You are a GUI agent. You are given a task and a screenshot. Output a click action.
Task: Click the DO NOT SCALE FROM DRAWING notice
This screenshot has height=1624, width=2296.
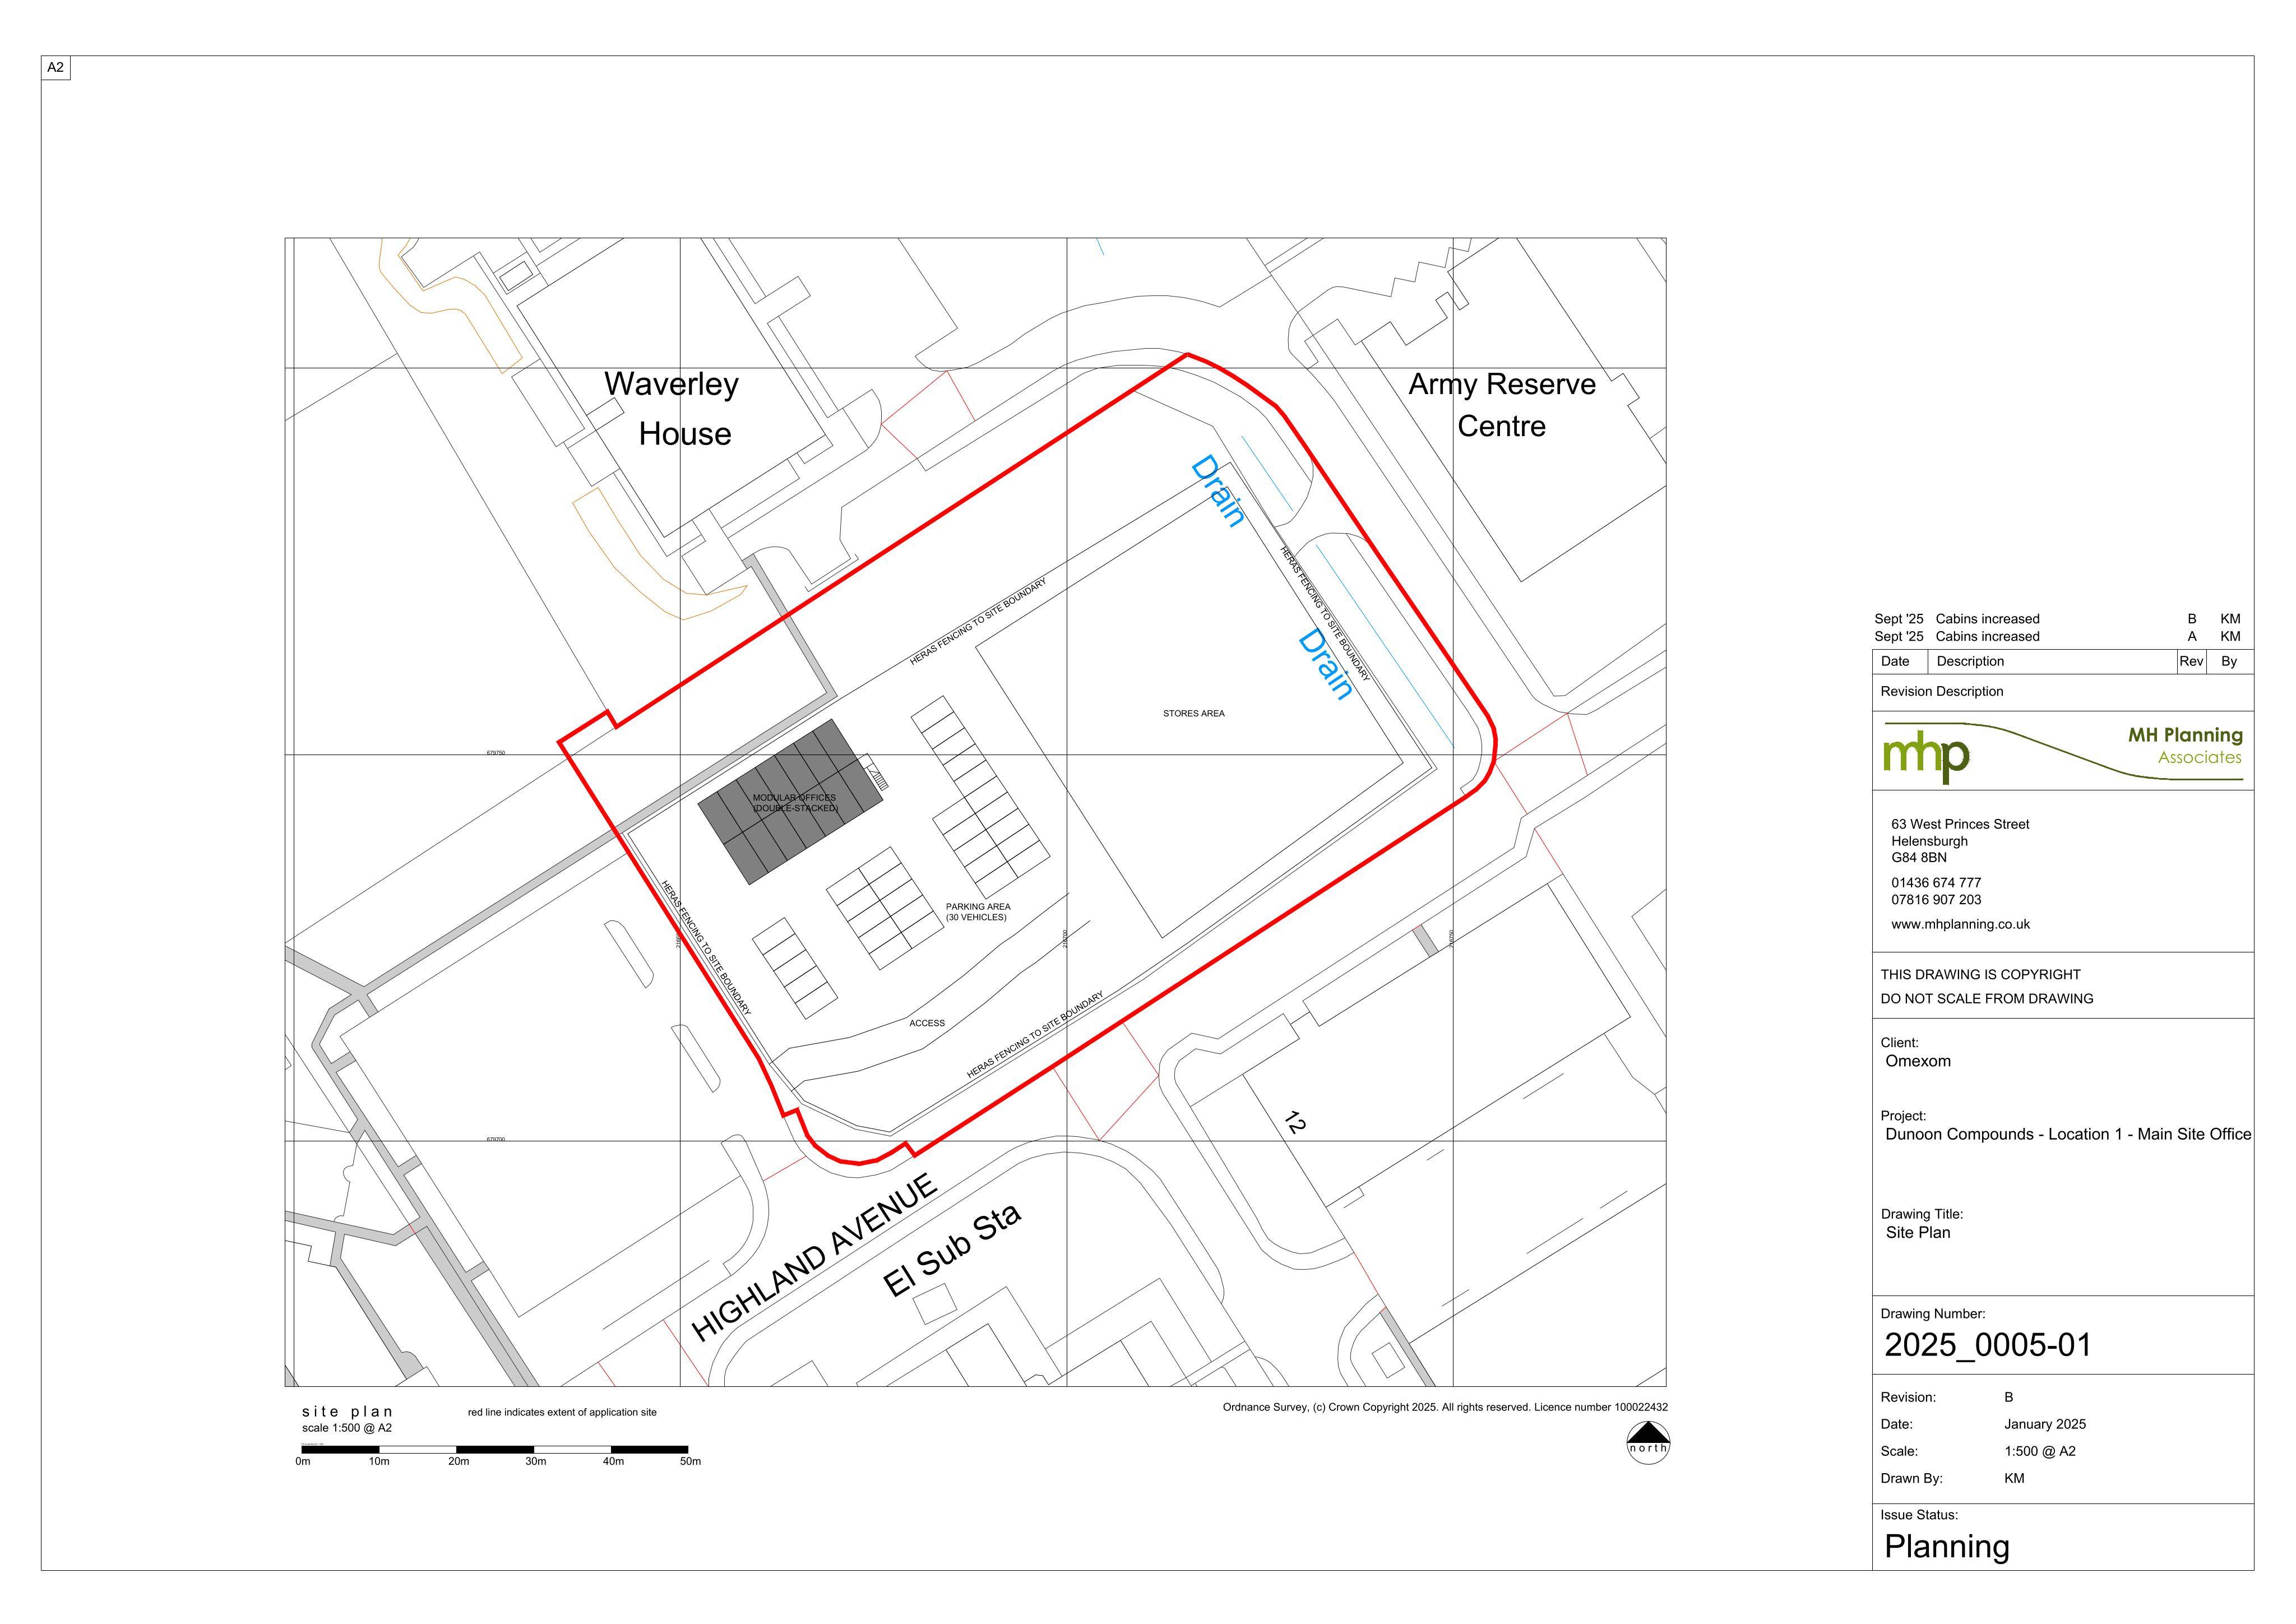(1987, 999)
